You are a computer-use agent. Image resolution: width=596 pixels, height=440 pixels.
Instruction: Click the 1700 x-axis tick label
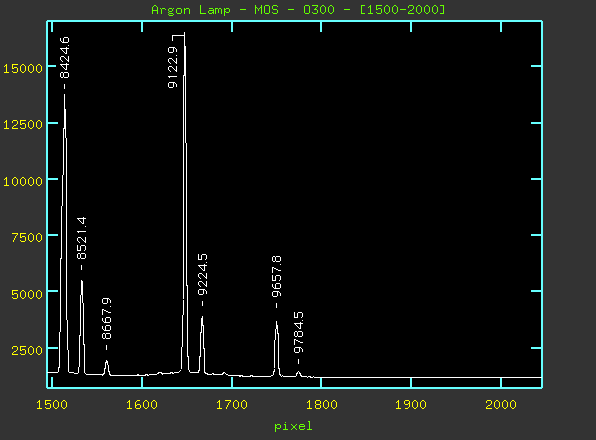pos(232,405)
